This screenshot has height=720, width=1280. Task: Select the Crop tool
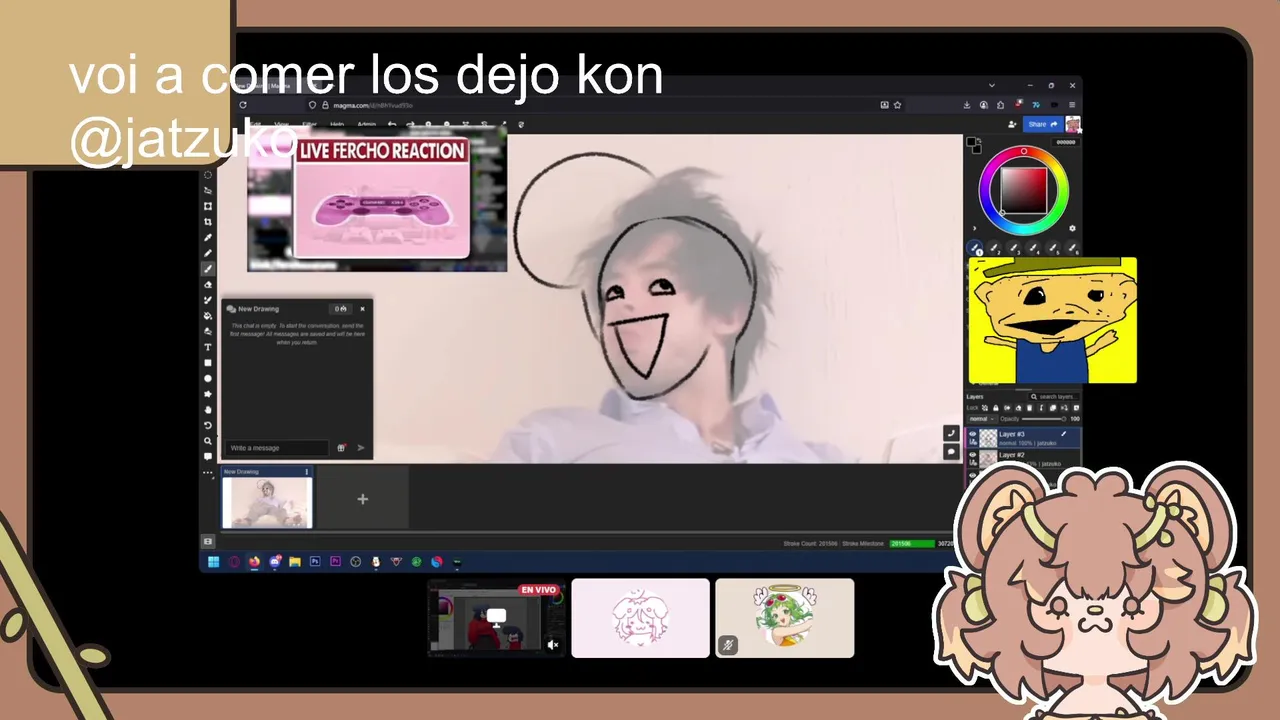(208, 222)
